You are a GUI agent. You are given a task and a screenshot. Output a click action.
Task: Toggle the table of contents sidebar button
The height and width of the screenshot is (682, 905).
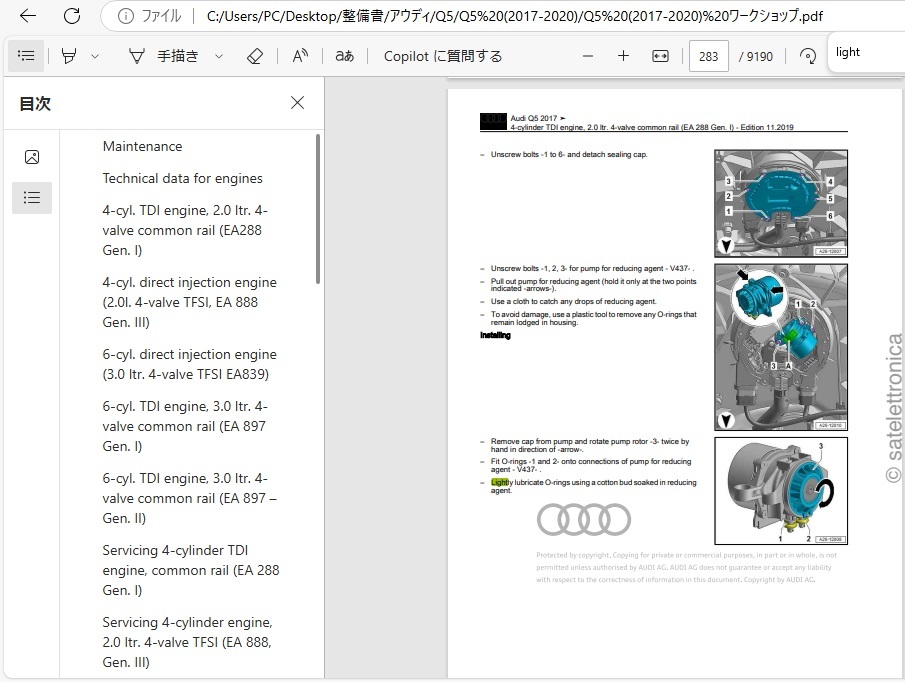pyautogui.click(x=26, y=56)
